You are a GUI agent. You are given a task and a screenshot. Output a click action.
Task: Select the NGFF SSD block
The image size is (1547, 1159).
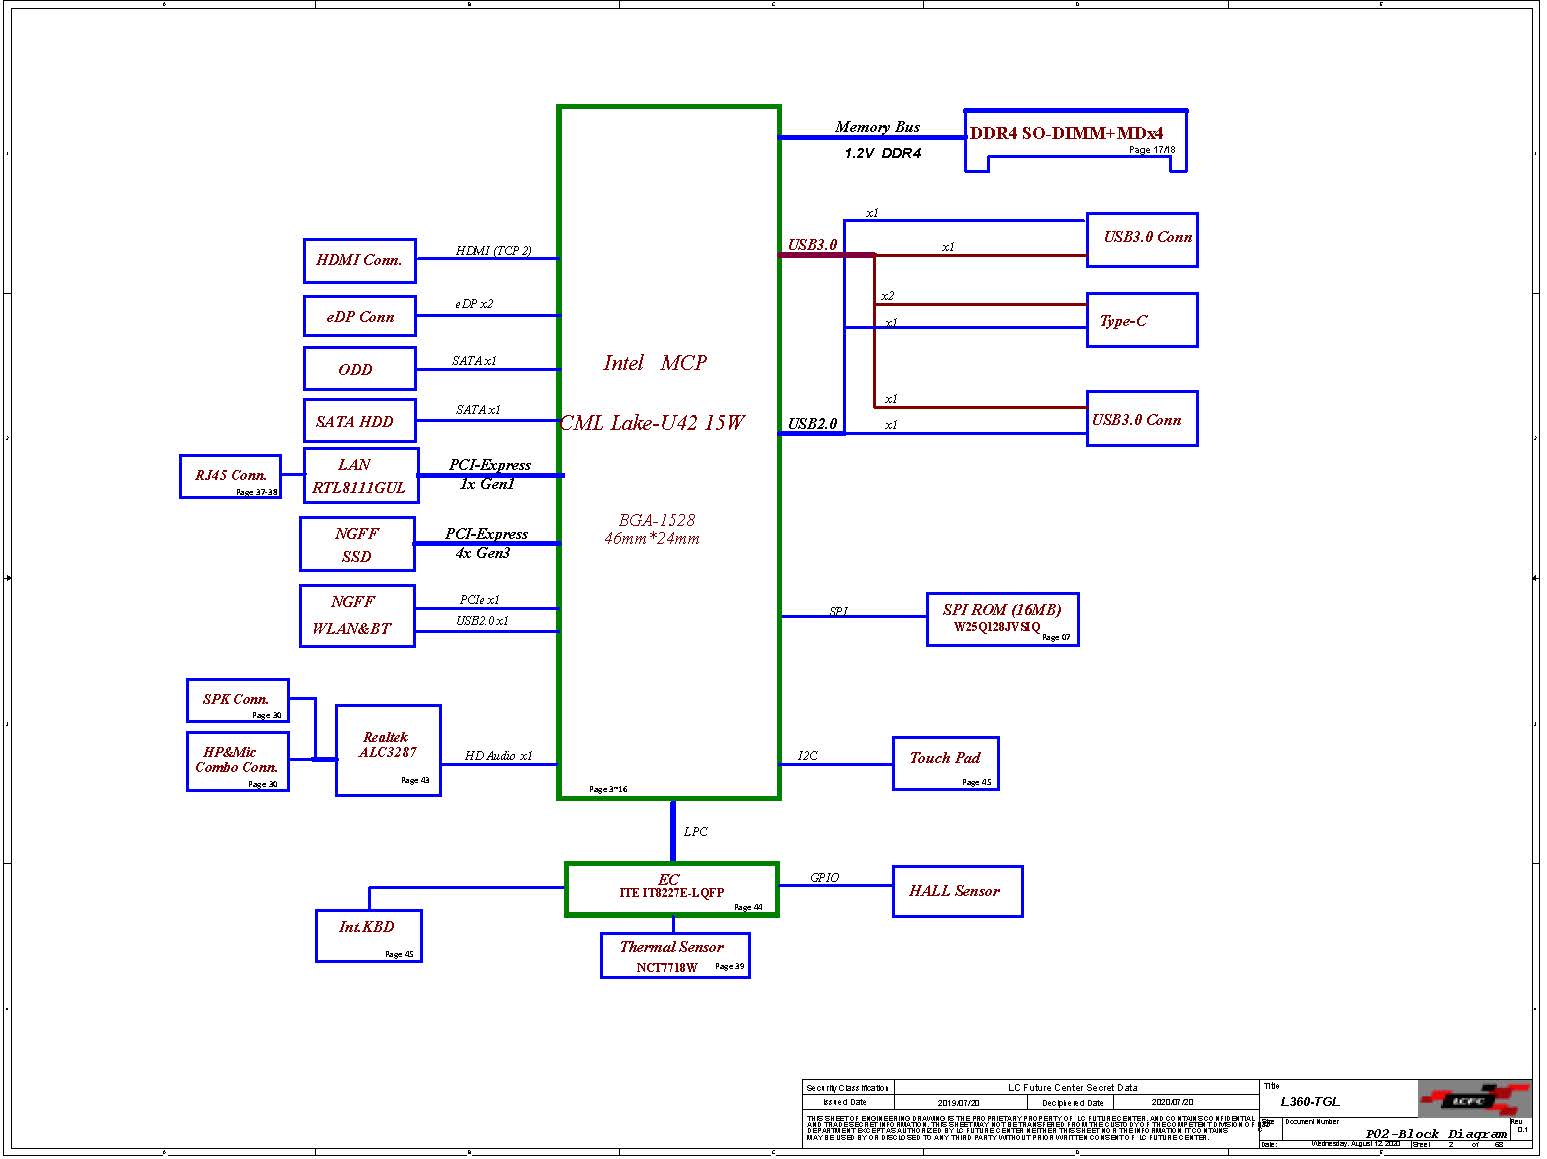(x=357, y=545)
